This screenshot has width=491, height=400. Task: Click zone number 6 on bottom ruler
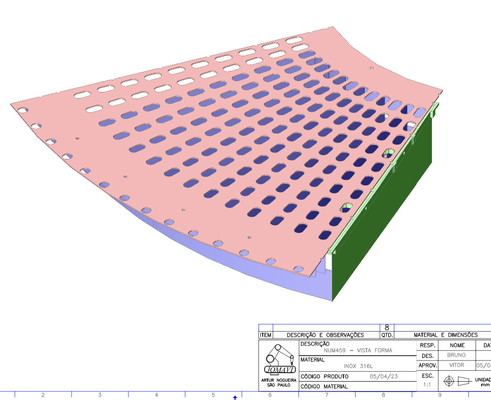[x=270, y=395]
